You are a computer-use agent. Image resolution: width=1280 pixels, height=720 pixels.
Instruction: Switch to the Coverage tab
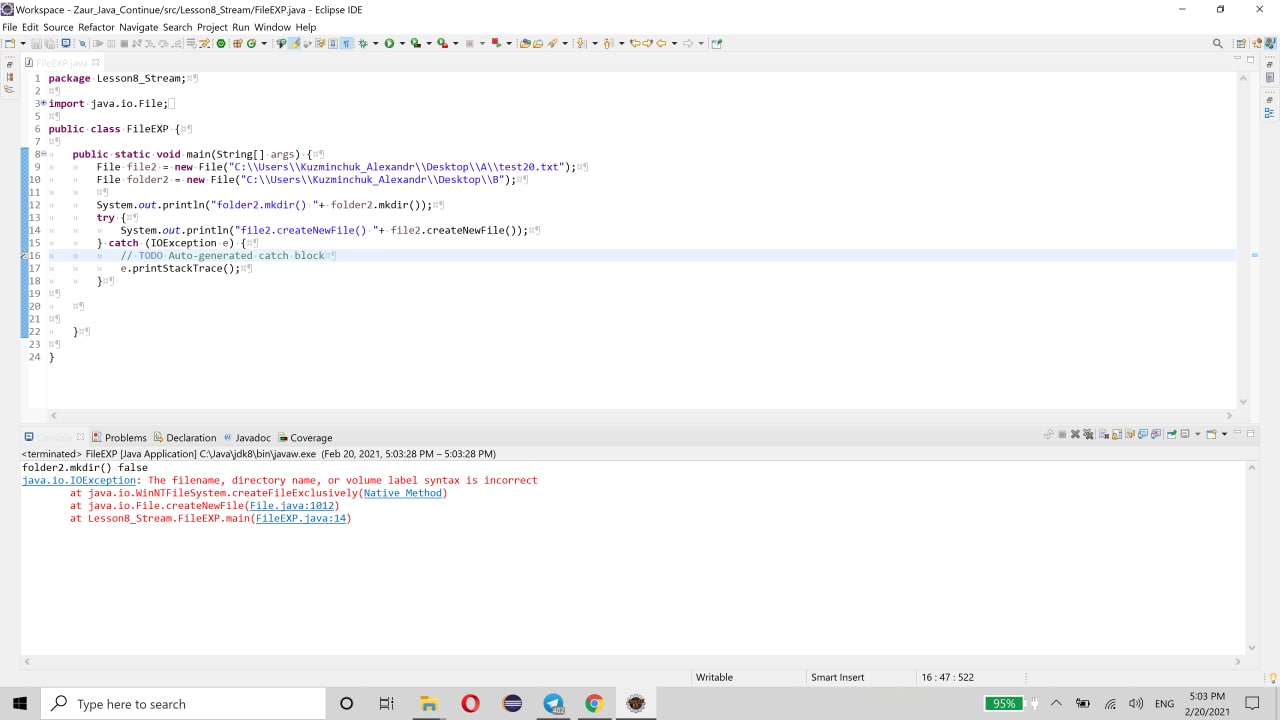pos(305,437)
